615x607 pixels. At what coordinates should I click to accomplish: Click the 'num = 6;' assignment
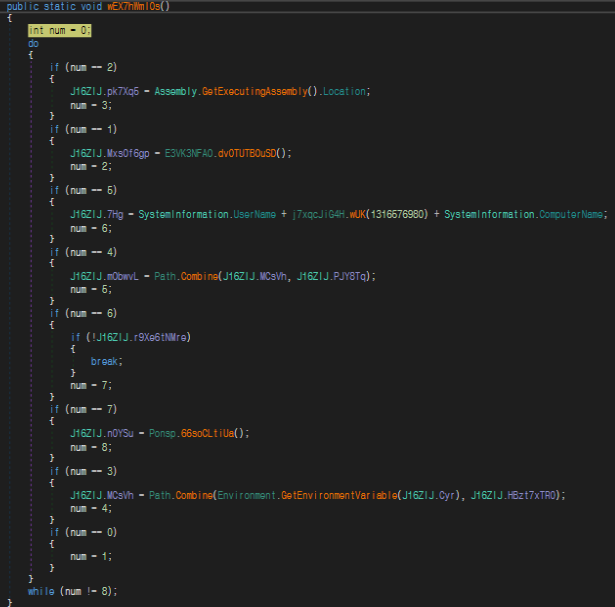[91, 228]
